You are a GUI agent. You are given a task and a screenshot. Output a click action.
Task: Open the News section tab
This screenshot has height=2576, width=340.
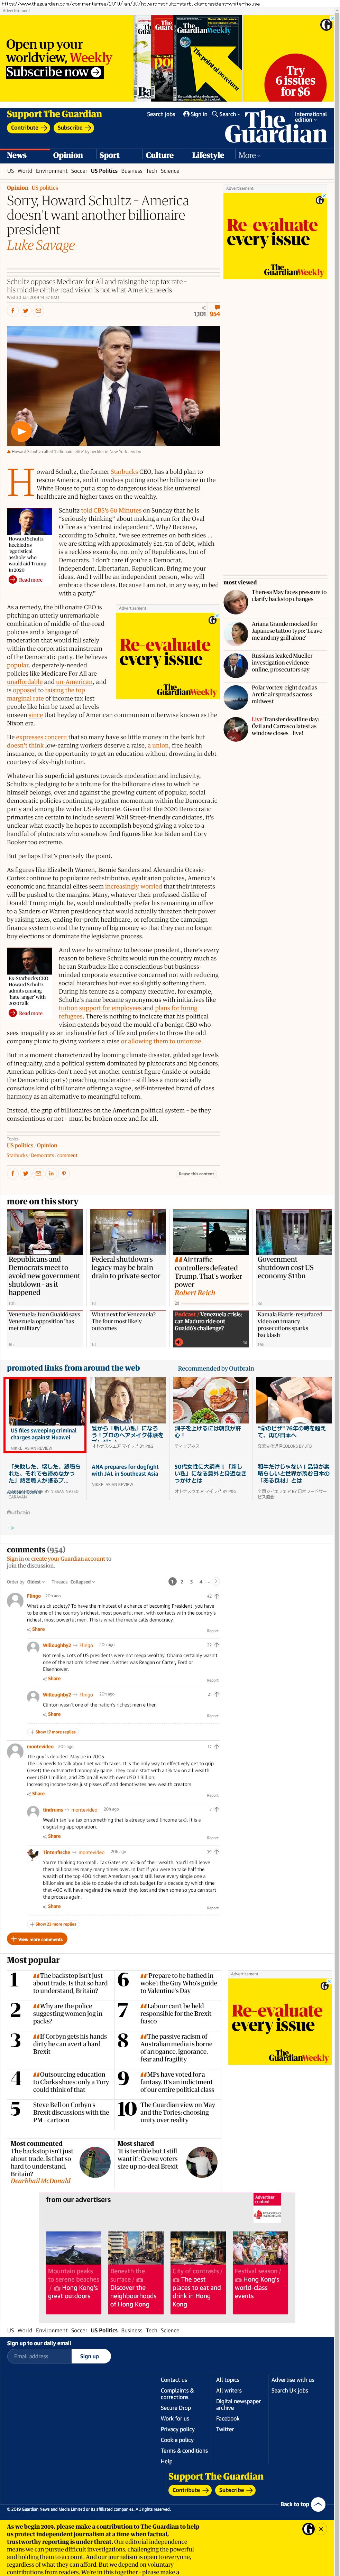(x=17, y=155)
